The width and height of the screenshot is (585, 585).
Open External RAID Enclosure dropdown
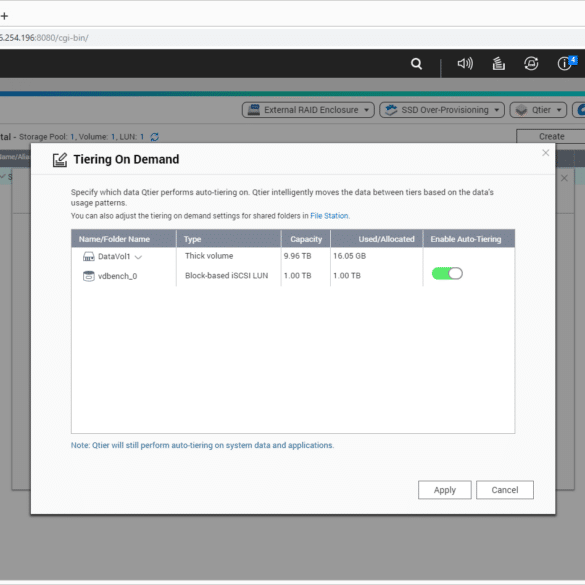308,110
